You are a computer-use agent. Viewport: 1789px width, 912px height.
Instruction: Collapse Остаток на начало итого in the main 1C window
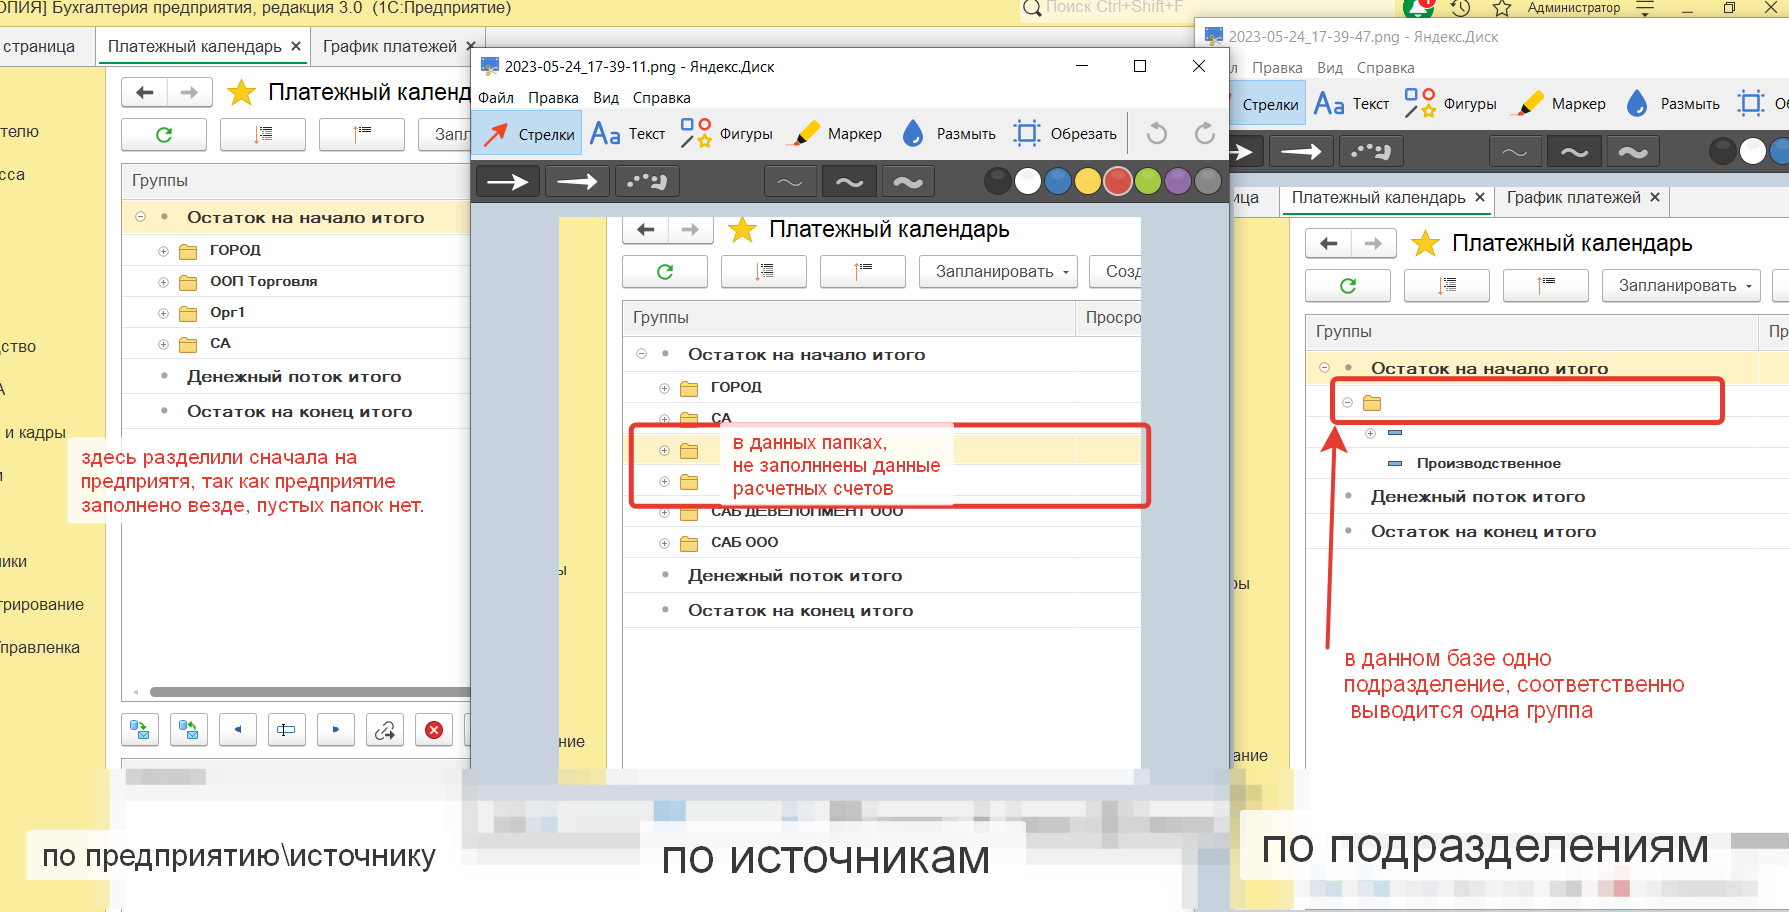point(141,217)
